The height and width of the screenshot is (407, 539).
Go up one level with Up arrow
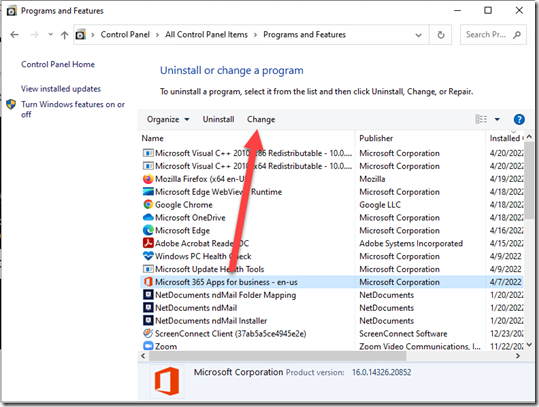point(64,35)
